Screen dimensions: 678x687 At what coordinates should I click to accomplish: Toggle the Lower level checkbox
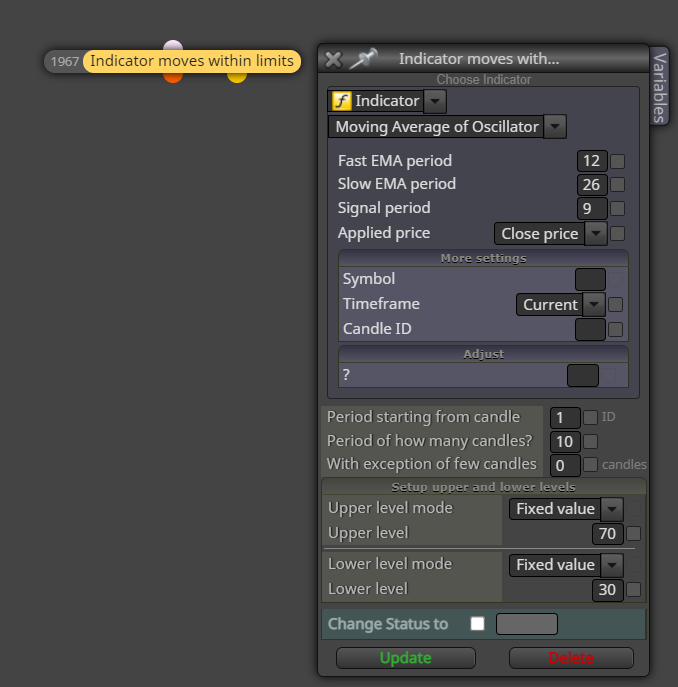634,590
